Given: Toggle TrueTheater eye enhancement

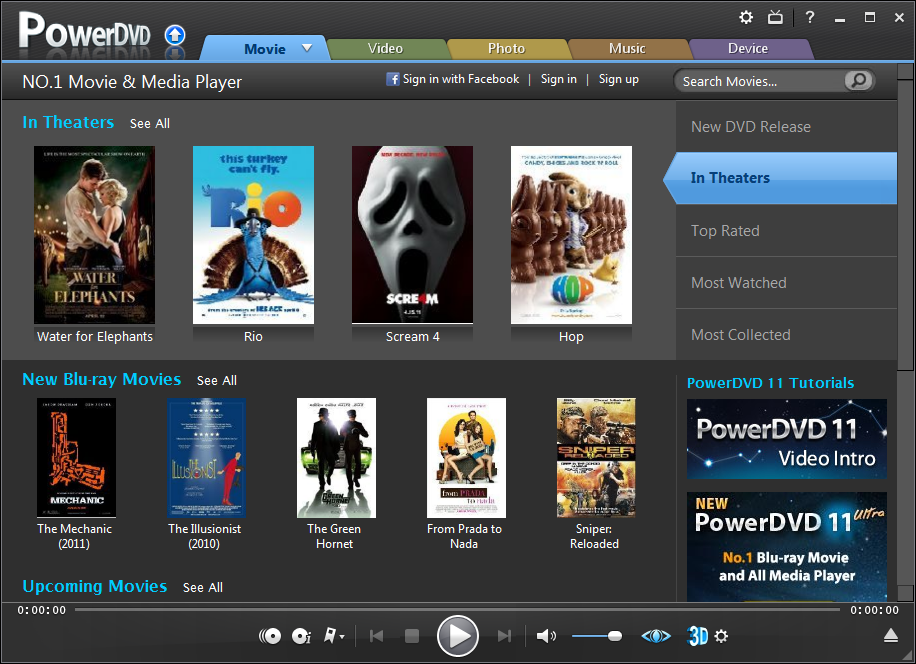Looking at the screenshot, I should pyautogui.click(x=656, y=636).
